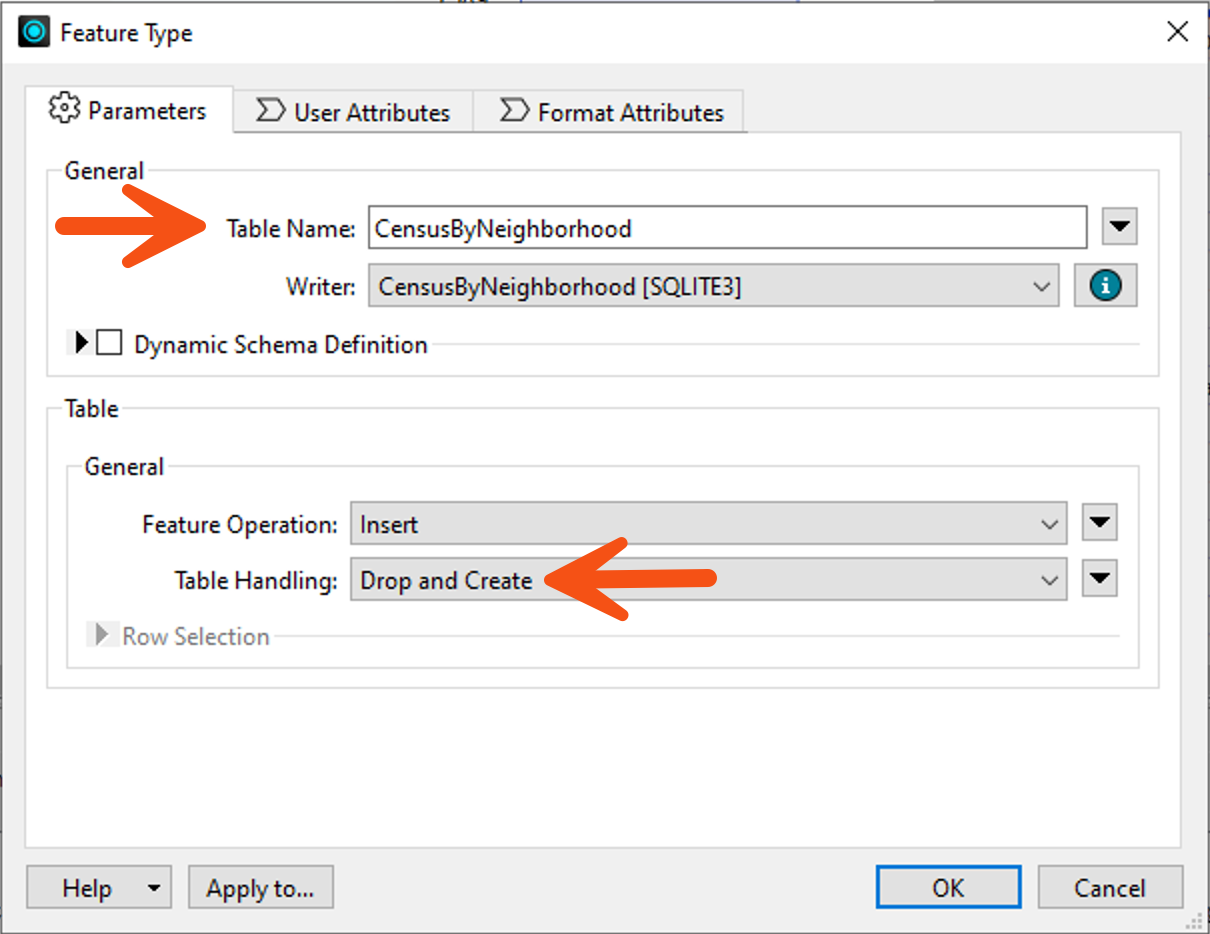This screenshot has width=1210, height=934.
Task: Open the Help dropdown arrow
Action: (x=152, y=887)
